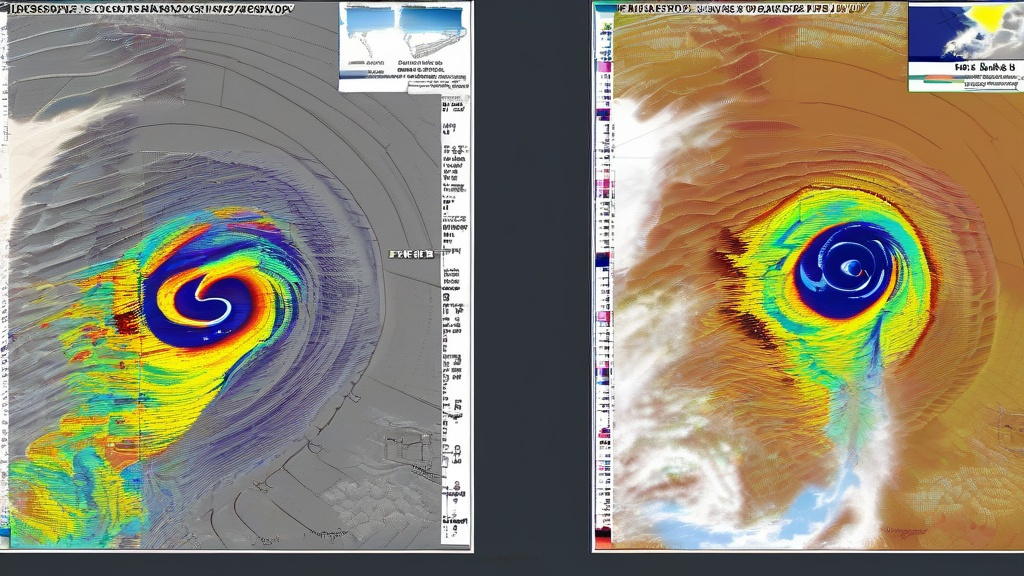The image size is (1024, 576).
Task: Select the building outline in left map's lower corner
Action: [406, 445]
